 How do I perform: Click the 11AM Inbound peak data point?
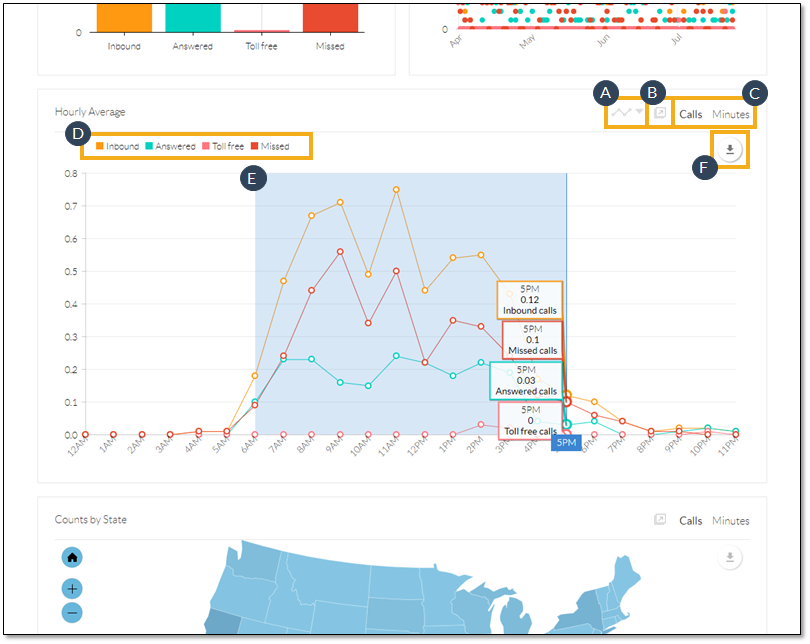point(397,189)
